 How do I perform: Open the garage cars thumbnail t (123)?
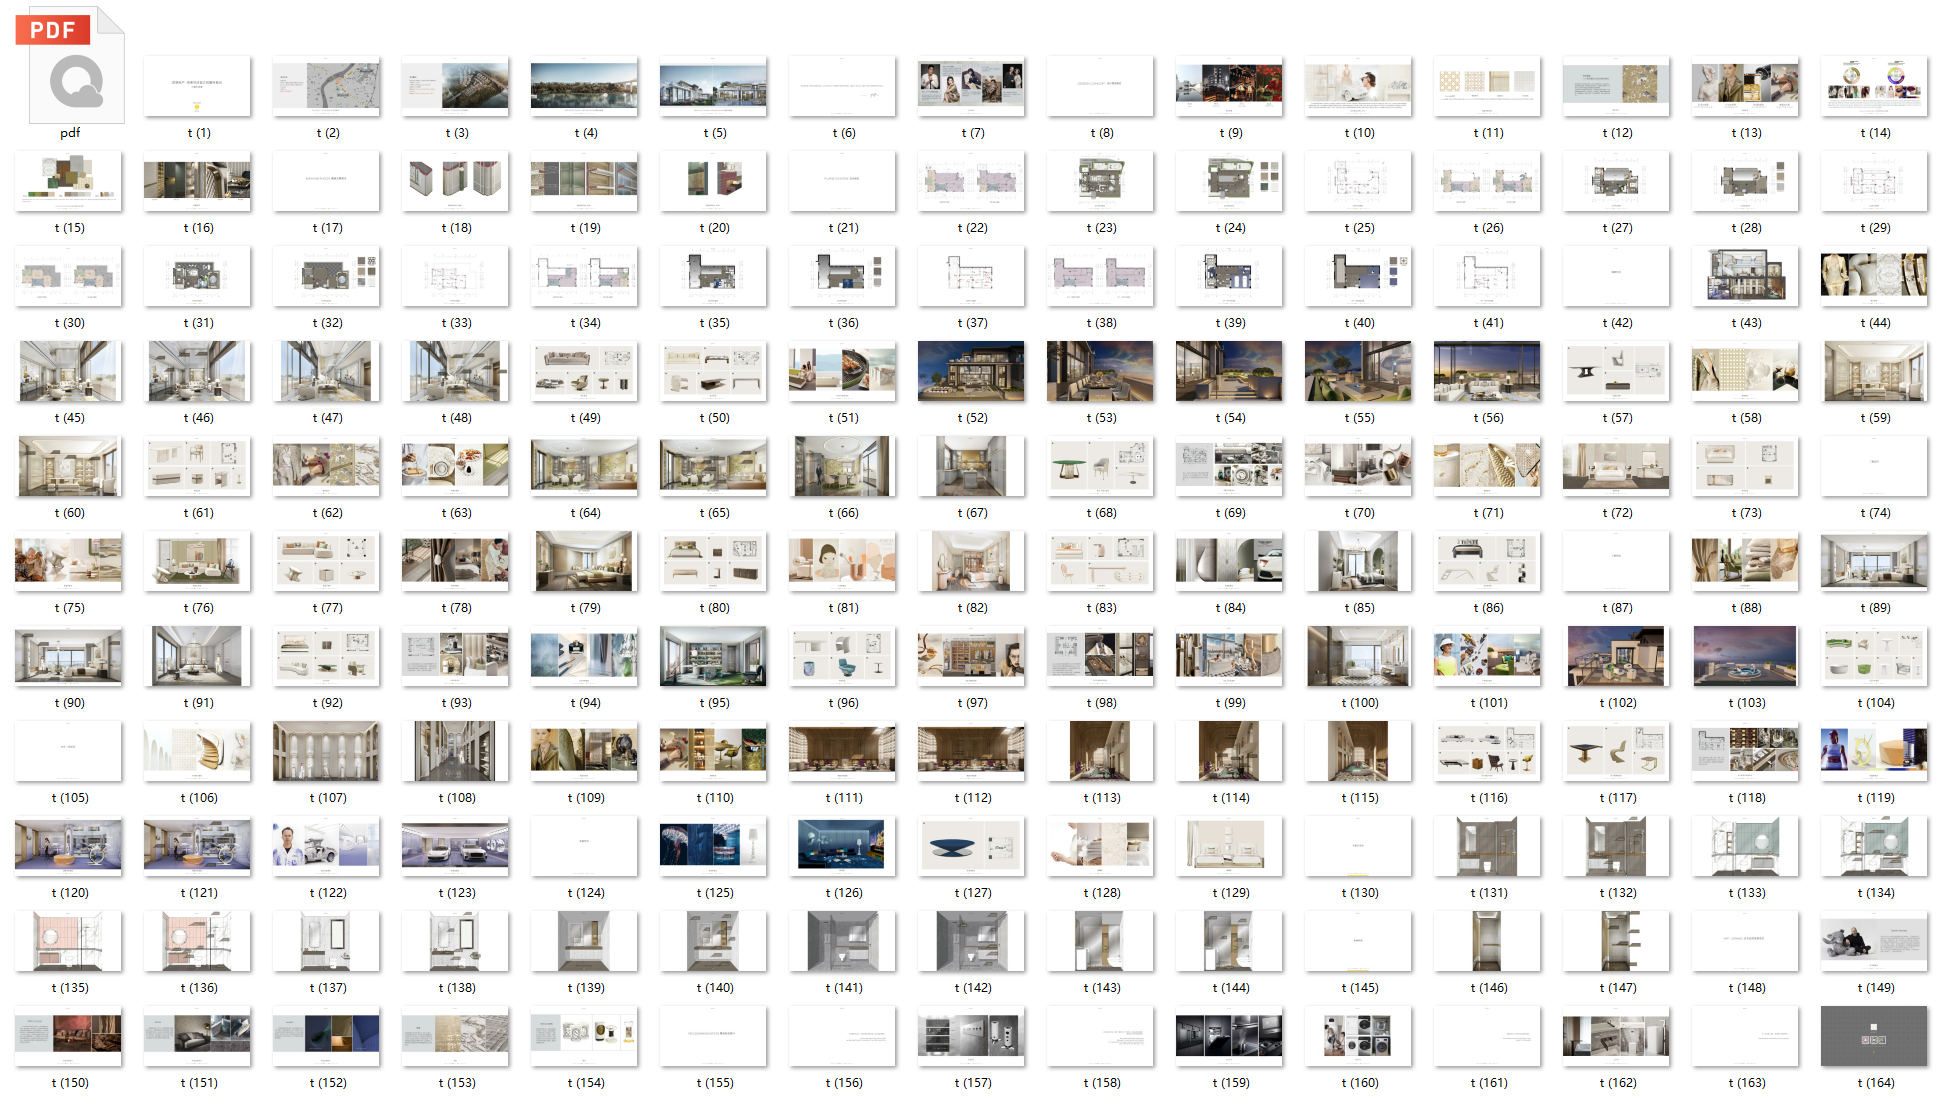tap(455, 846)
